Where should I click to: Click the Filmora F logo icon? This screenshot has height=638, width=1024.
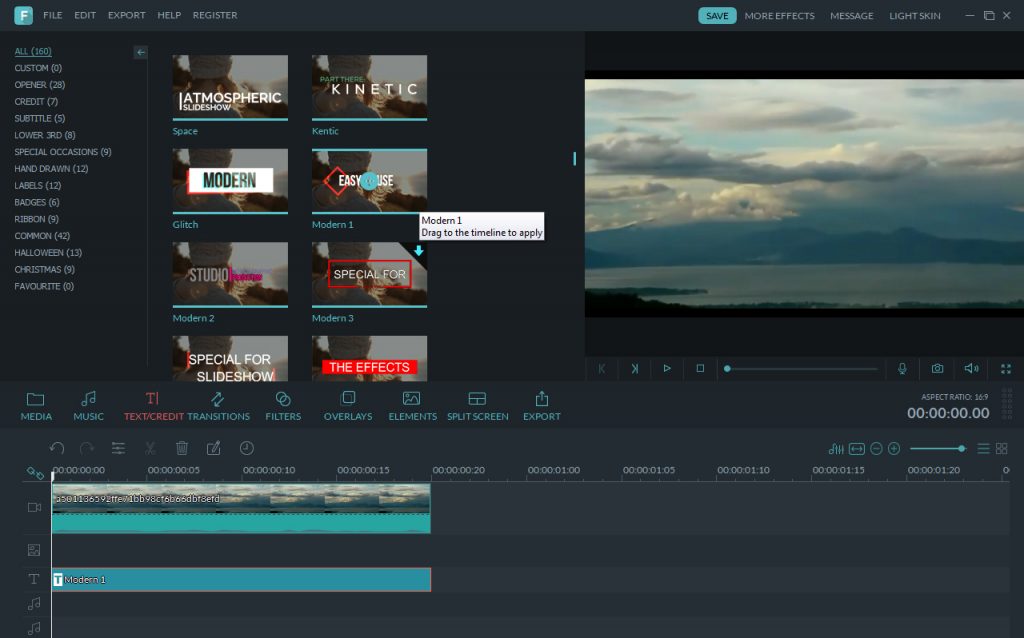click(24, 15)
